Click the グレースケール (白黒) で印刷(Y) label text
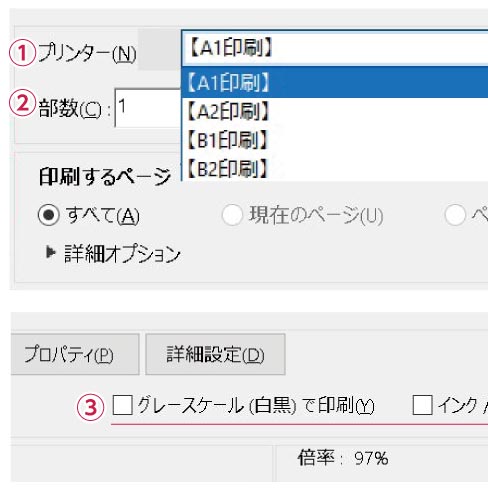 256,406
